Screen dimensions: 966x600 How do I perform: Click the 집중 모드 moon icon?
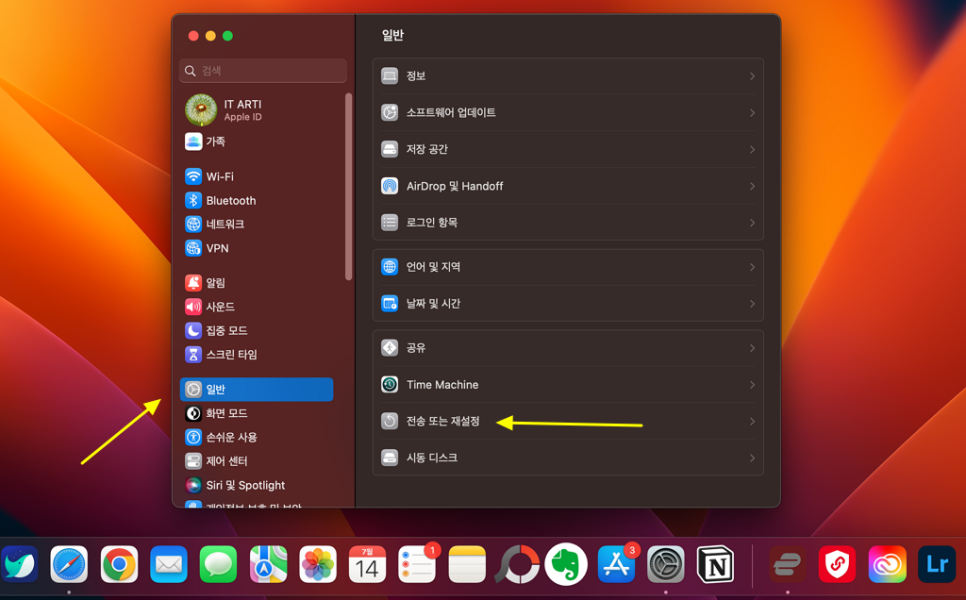(193, 331)
